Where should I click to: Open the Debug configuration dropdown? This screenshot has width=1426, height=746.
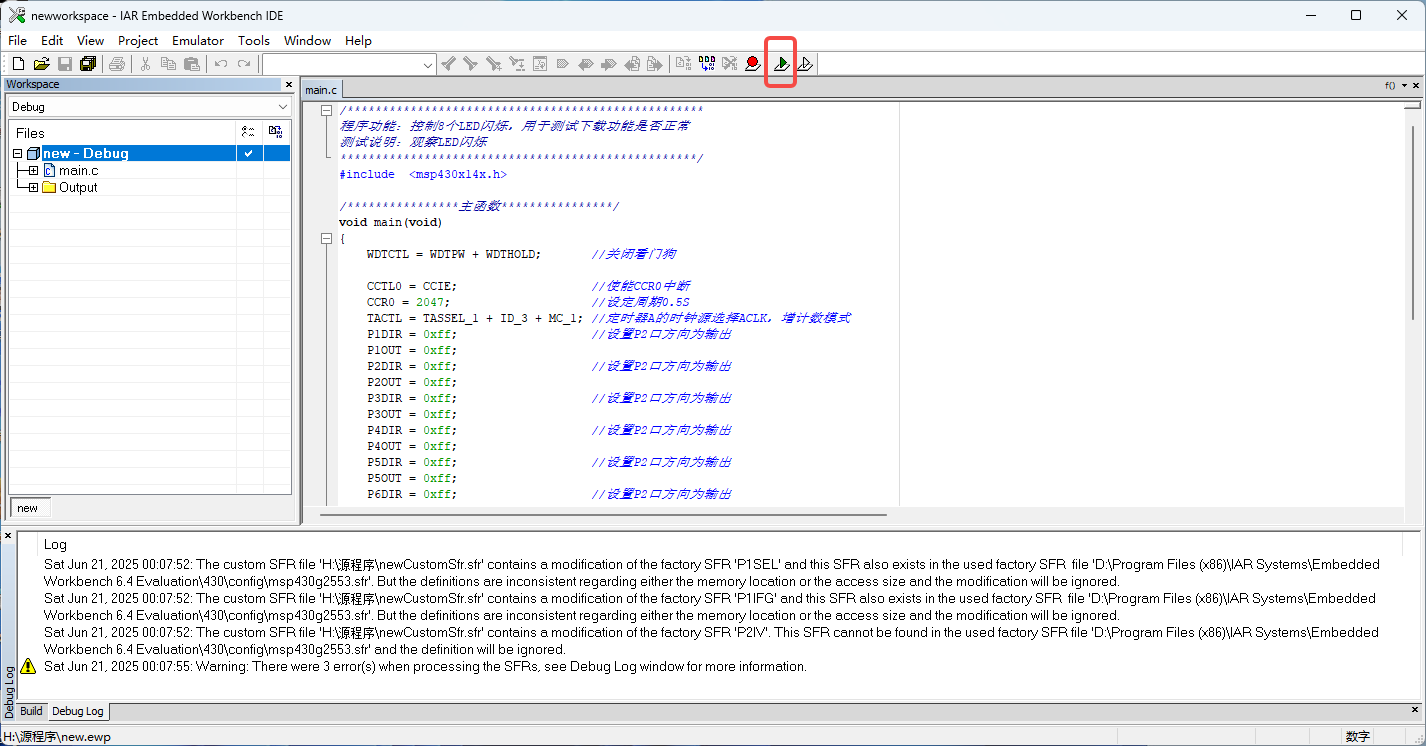coord(281,106)
